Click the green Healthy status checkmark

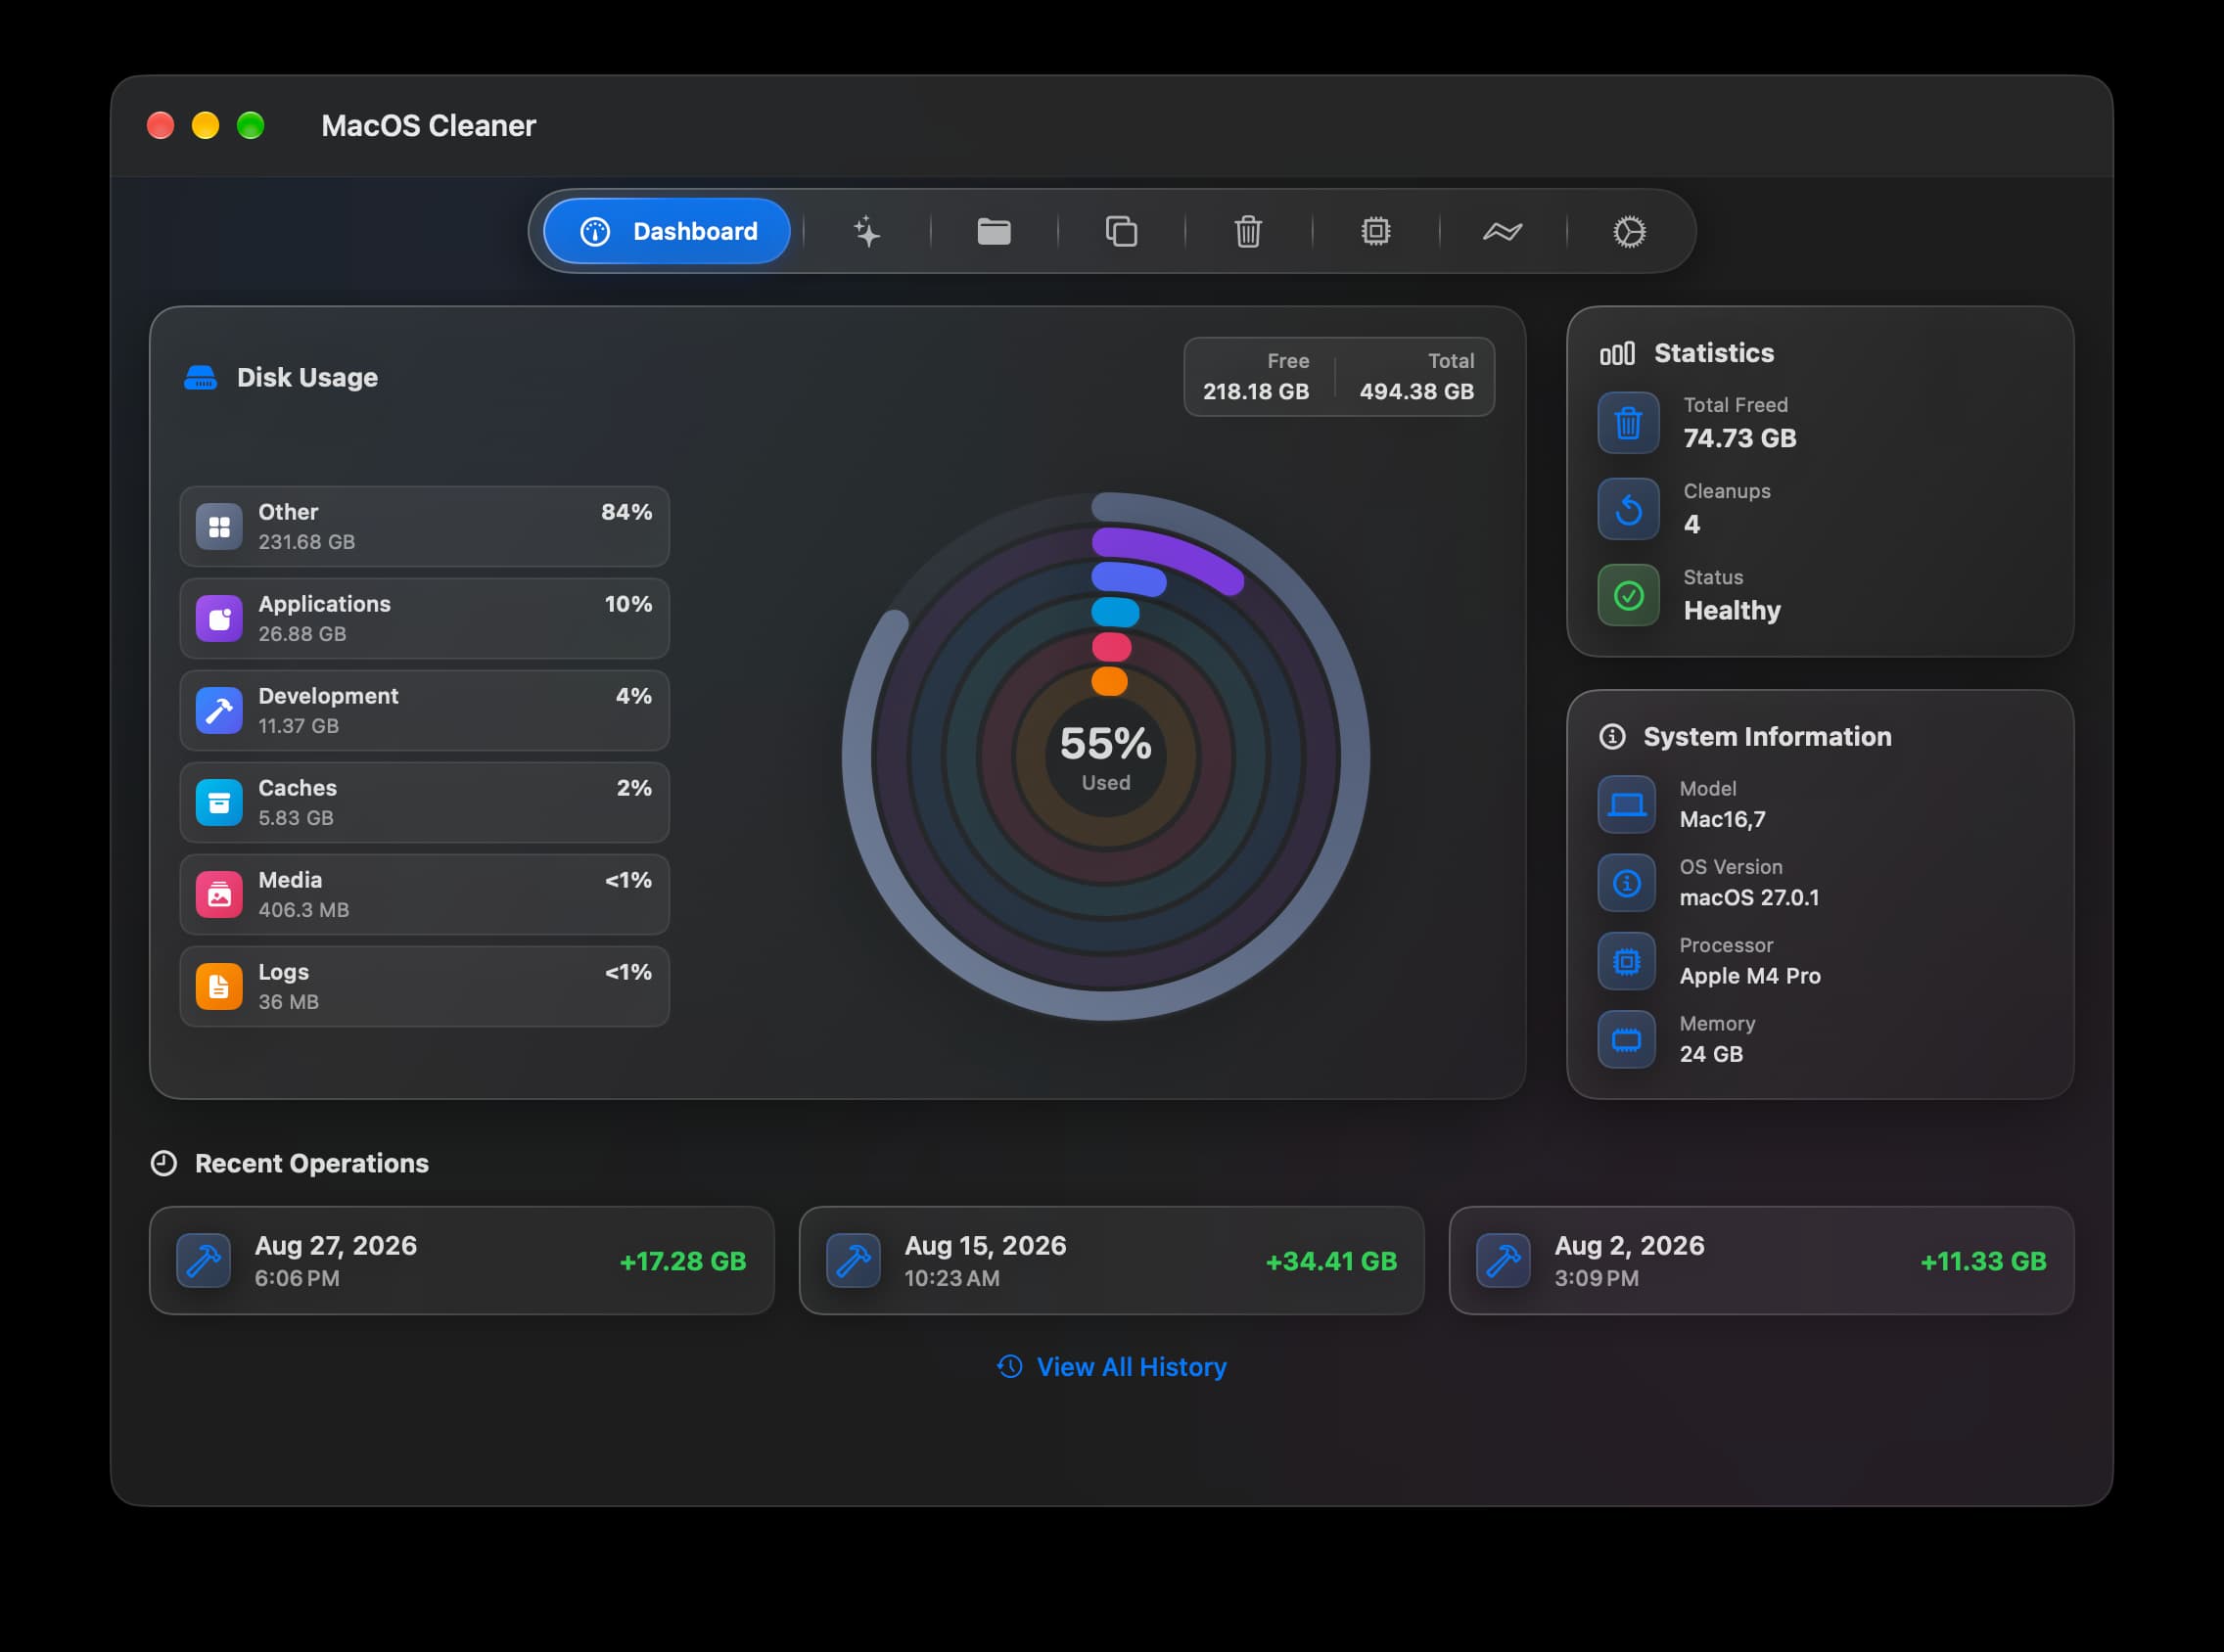point(1628,595)
